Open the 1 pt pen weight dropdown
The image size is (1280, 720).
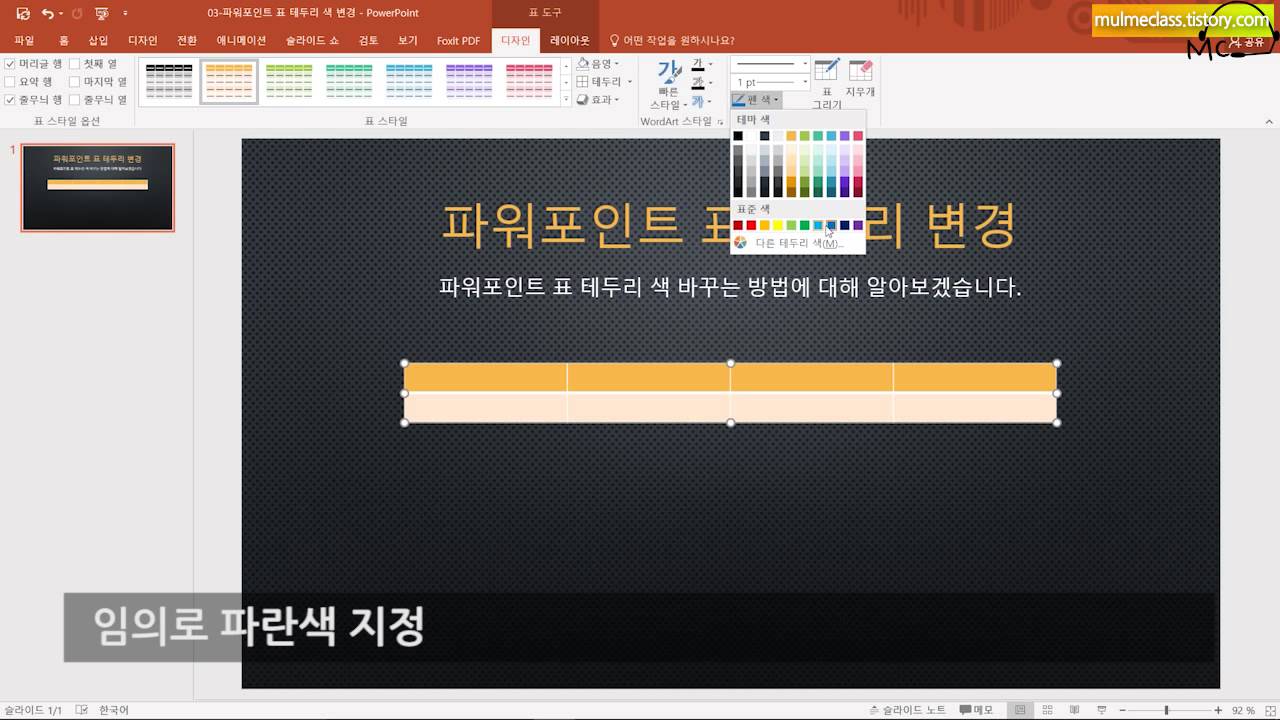pyautogui.click(x=770, y=82)
